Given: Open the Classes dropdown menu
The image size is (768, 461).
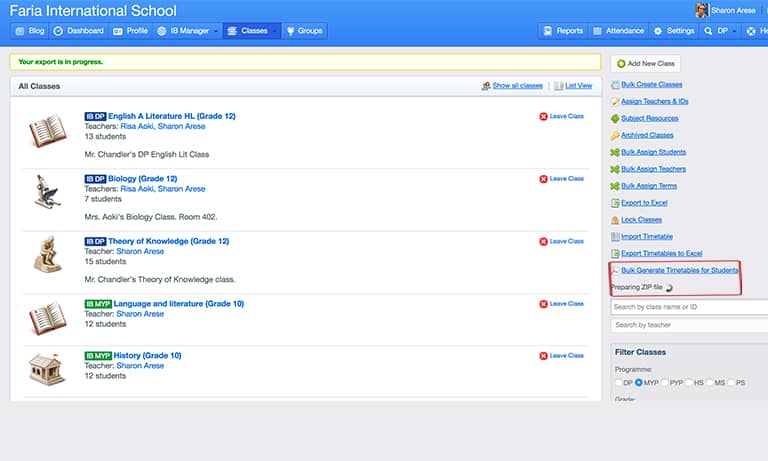Looking at the screenshot, I should (252, 31).
